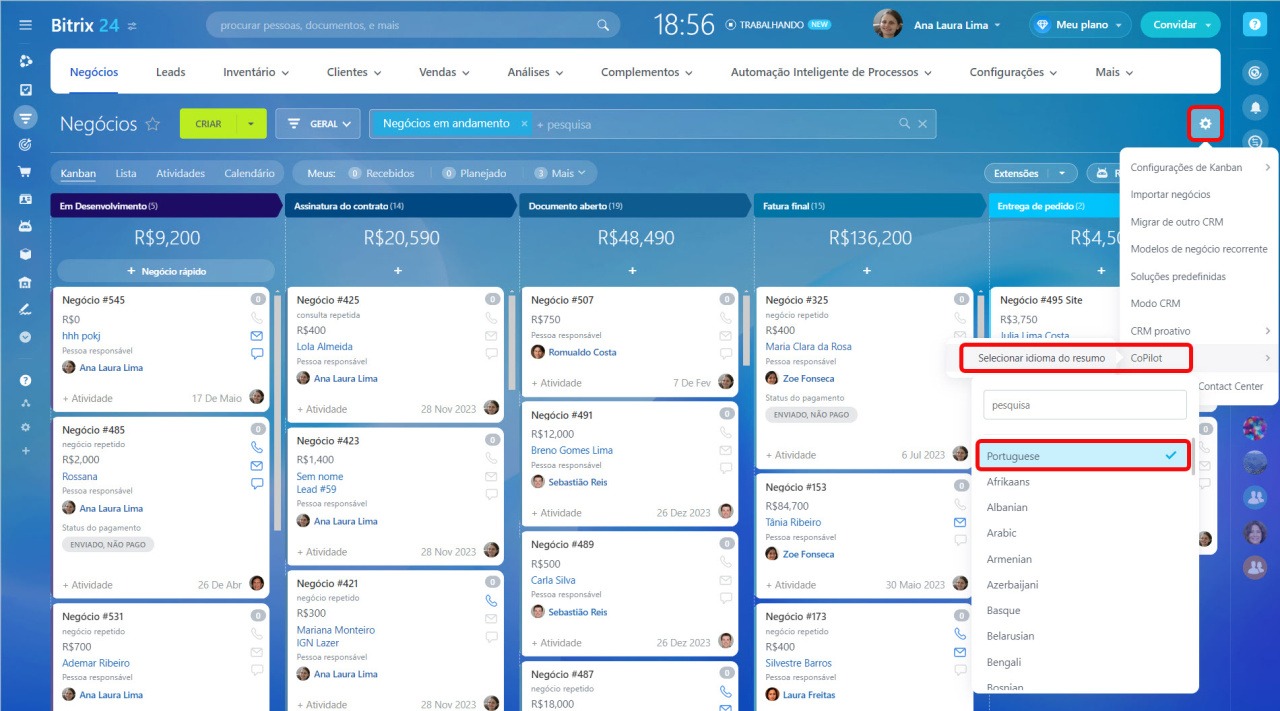Viewport: 1280px width, 711px height.
Task: Switch to the Lista view tab
Action: click(x=126, y=173)
